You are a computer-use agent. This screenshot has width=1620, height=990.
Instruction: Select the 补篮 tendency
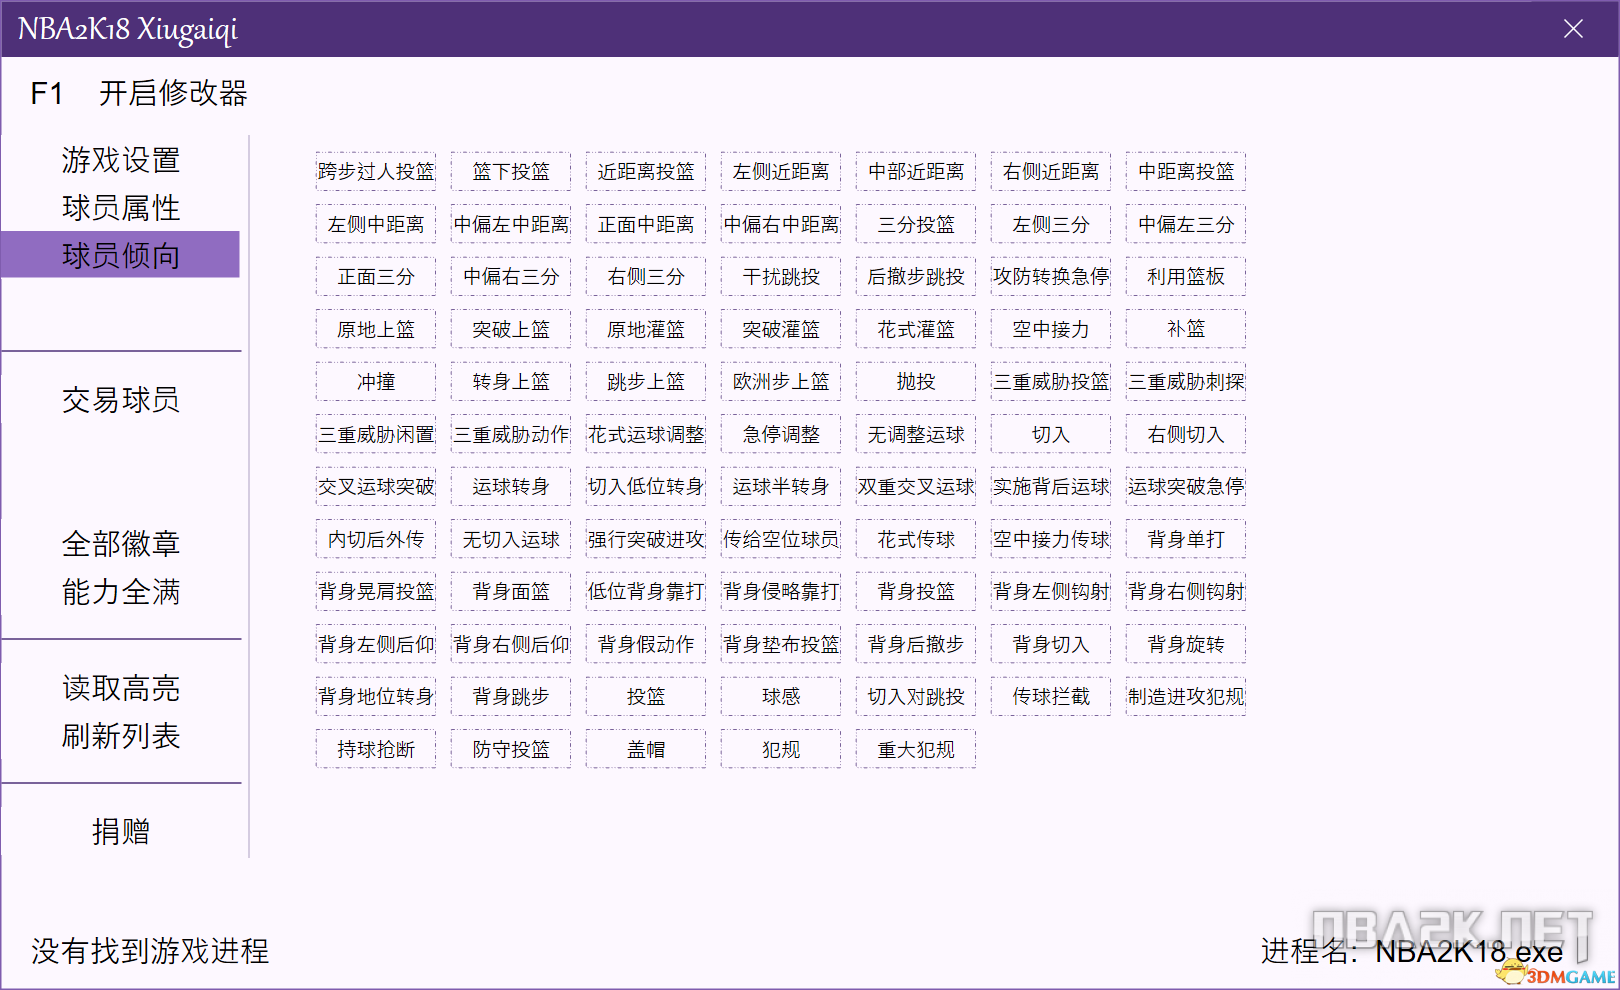pos(1186,329)
